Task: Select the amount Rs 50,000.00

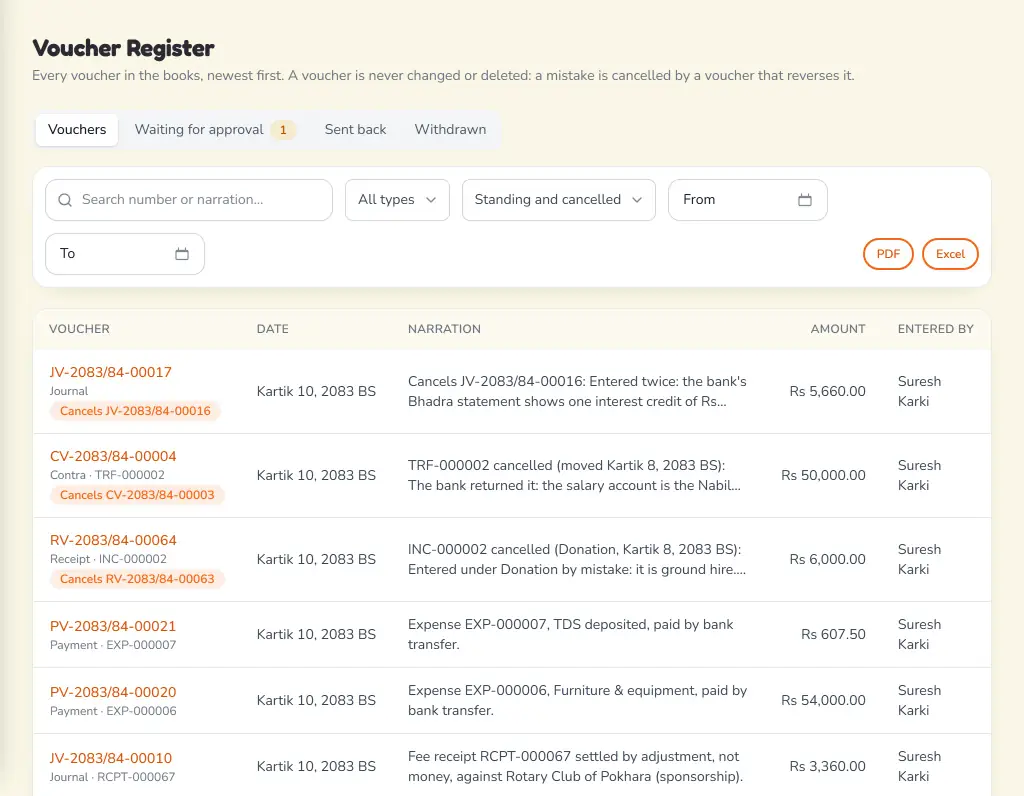Action: point(823,475)
